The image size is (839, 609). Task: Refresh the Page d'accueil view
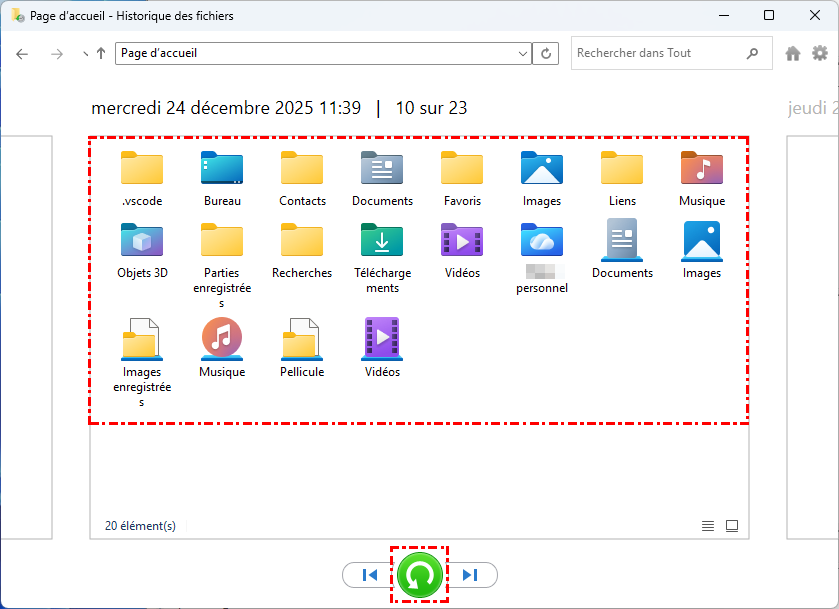click(546, 54)
